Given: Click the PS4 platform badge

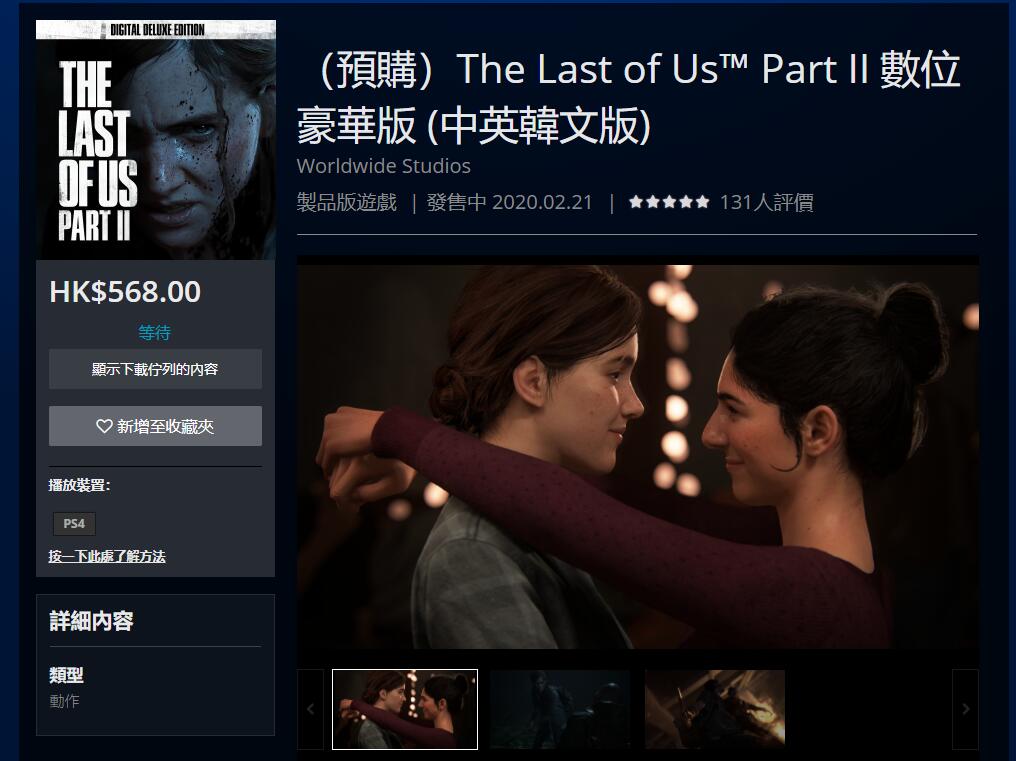Looking at the screenshot, I should tap(74, 524).
